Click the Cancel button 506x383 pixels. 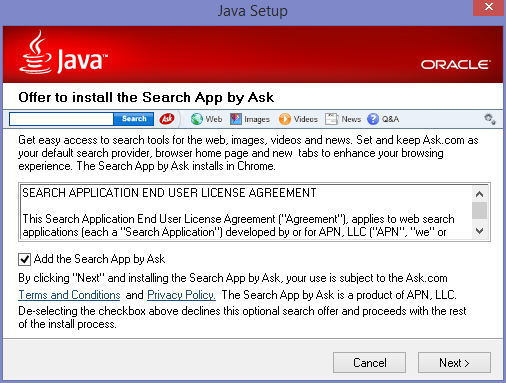click(x=369, y=362)
